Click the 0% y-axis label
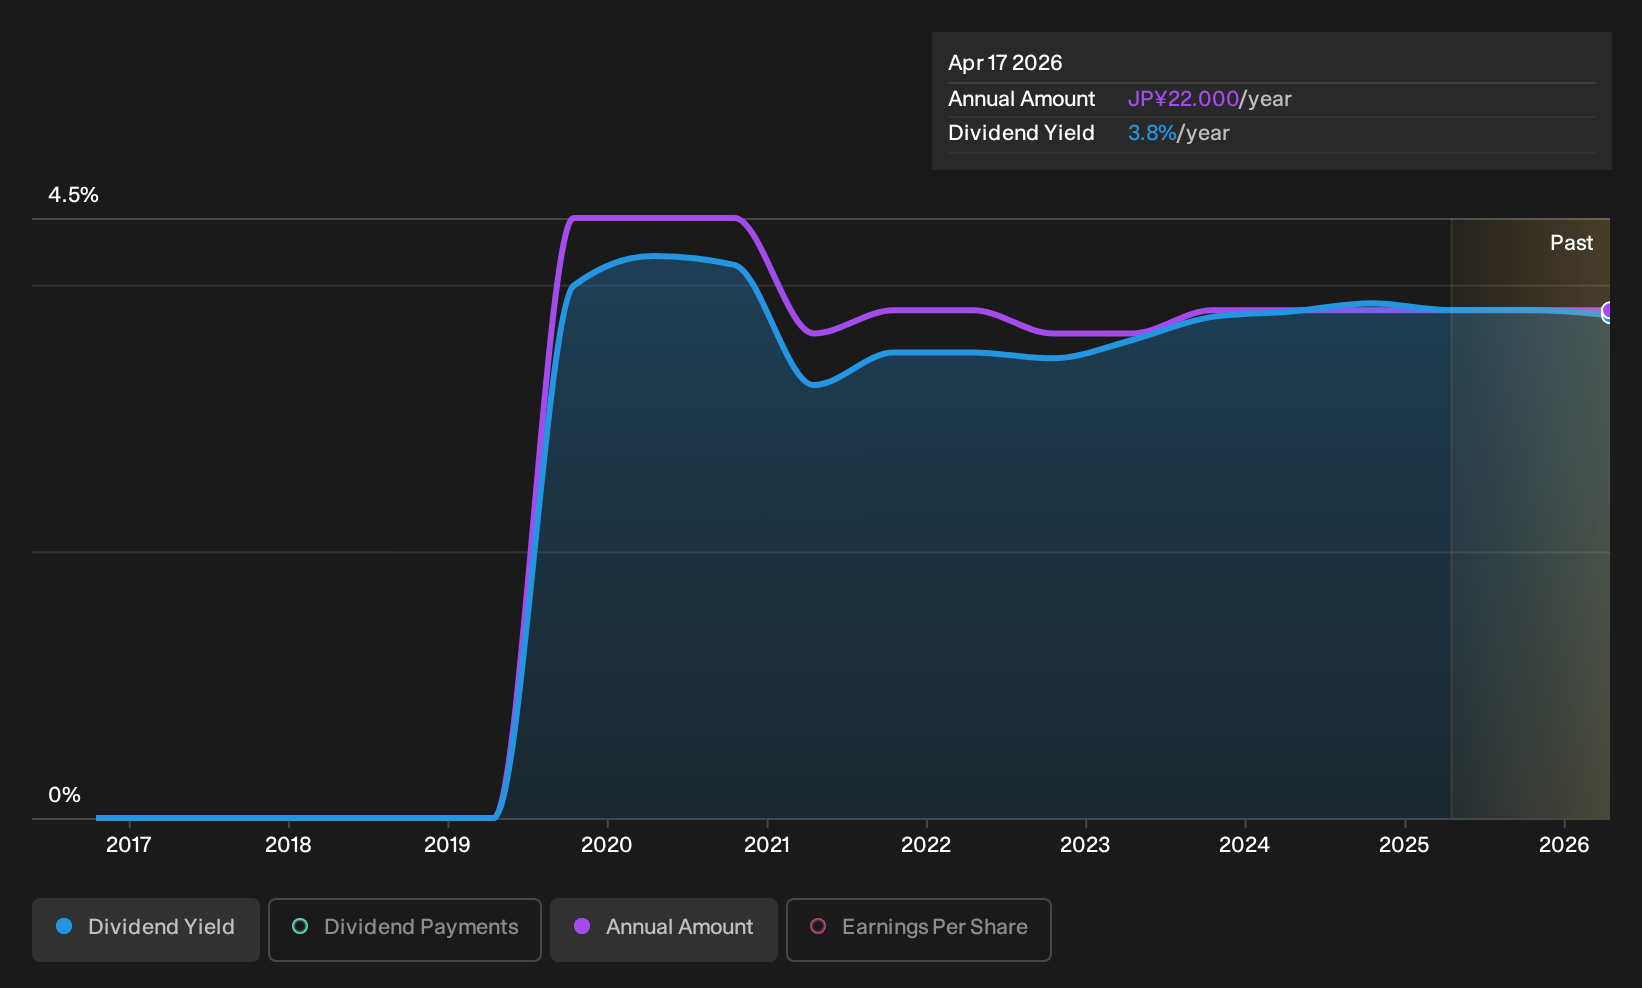Image resolution: width=1642 pixels, height=988 pixels. [x=64, y=795]
